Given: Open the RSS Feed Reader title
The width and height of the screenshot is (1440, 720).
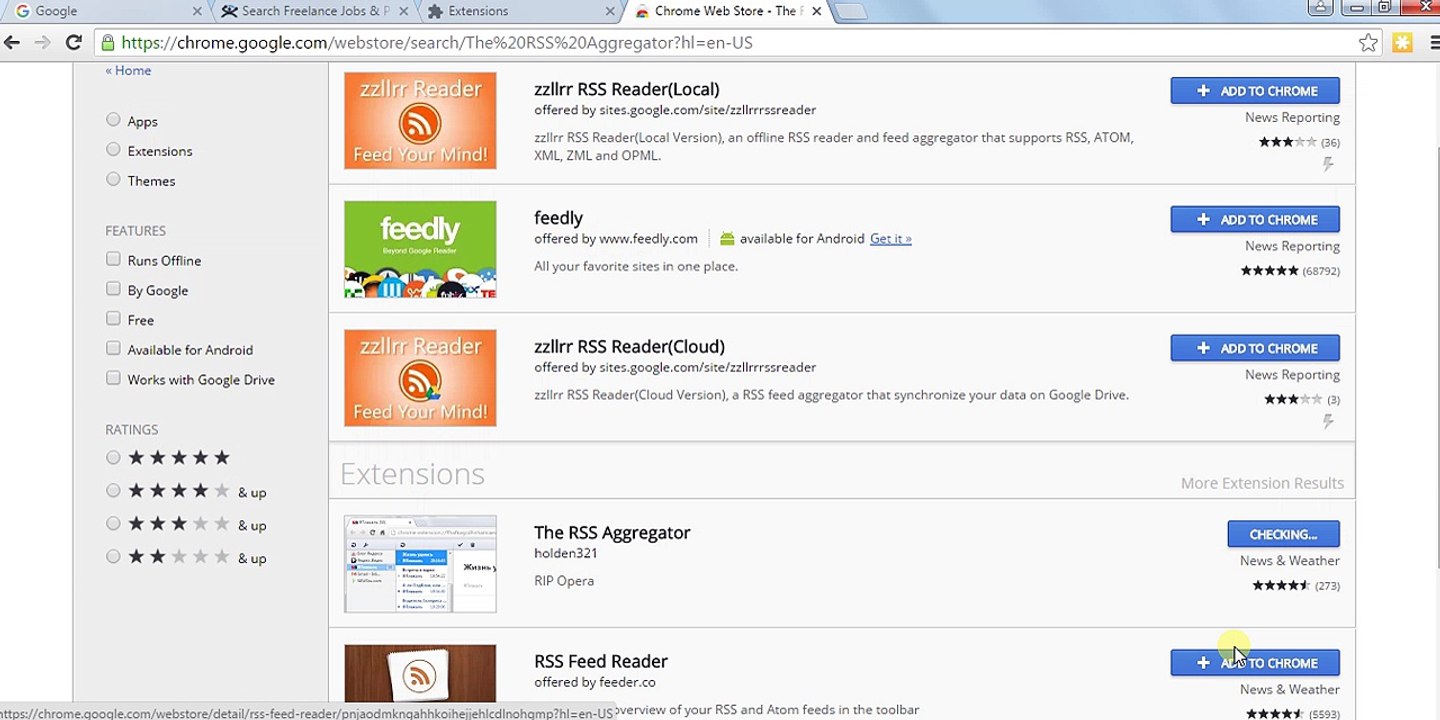Looking at the screenshot, I should 600,662.
